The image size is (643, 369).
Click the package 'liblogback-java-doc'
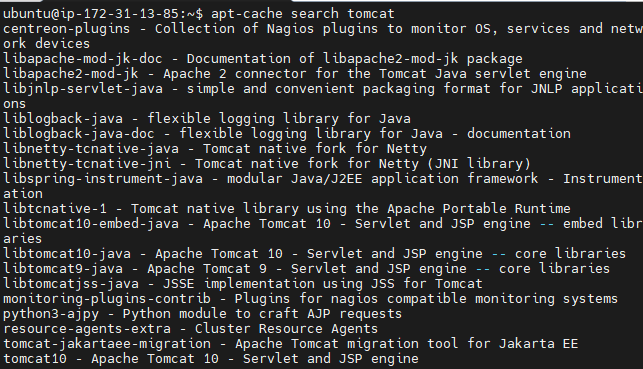[79, 134]
